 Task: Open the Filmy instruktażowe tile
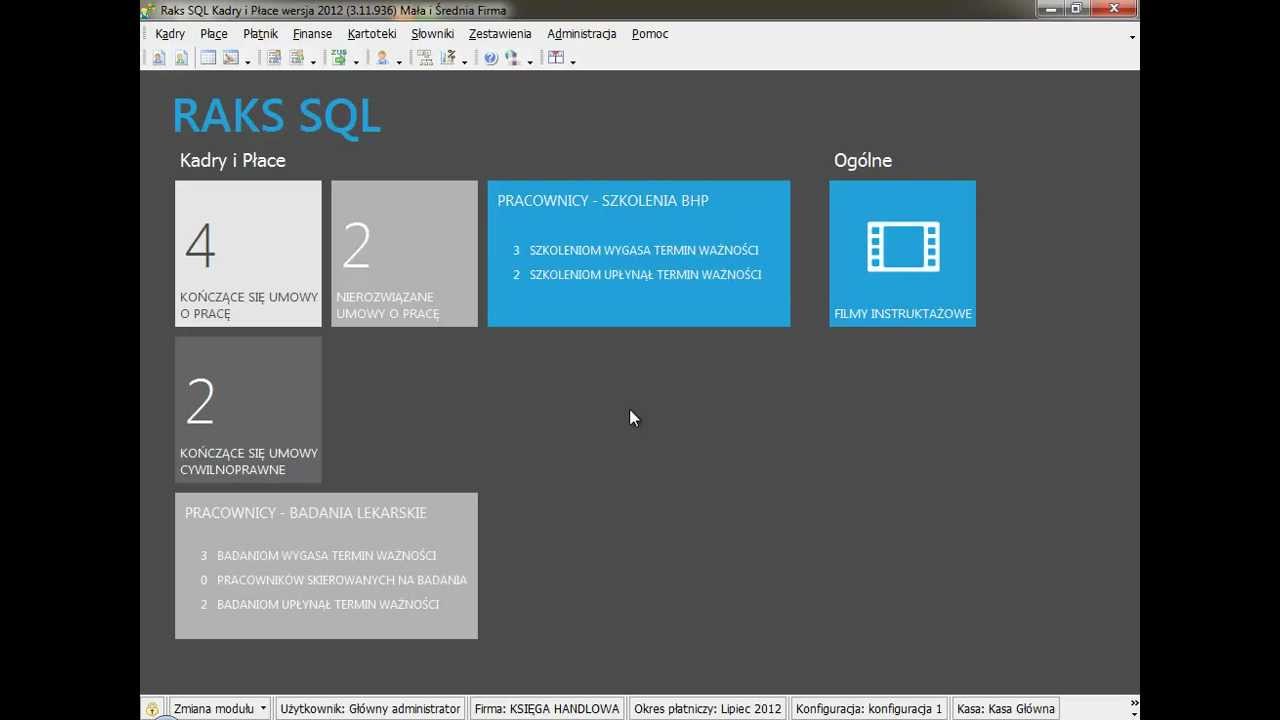902,253
